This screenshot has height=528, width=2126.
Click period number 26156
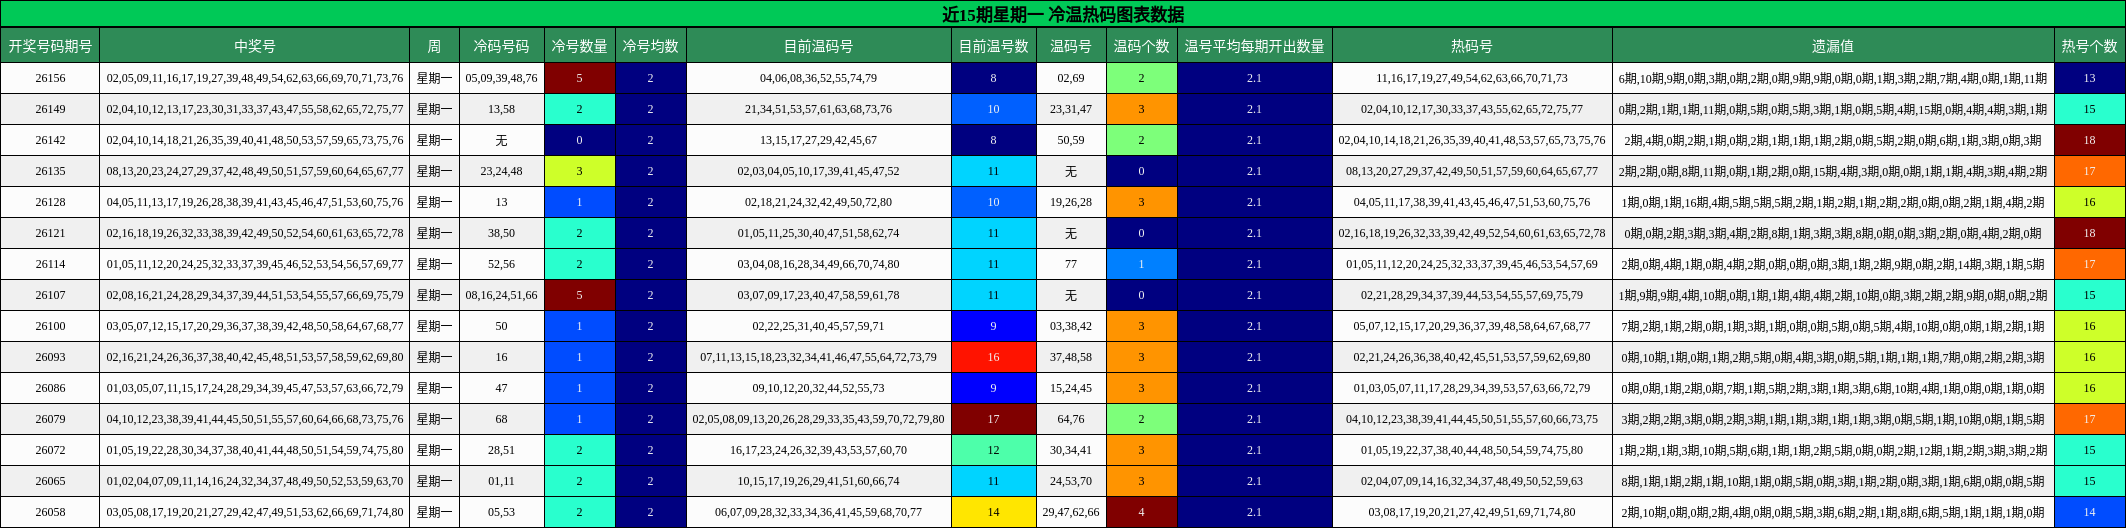50,78
